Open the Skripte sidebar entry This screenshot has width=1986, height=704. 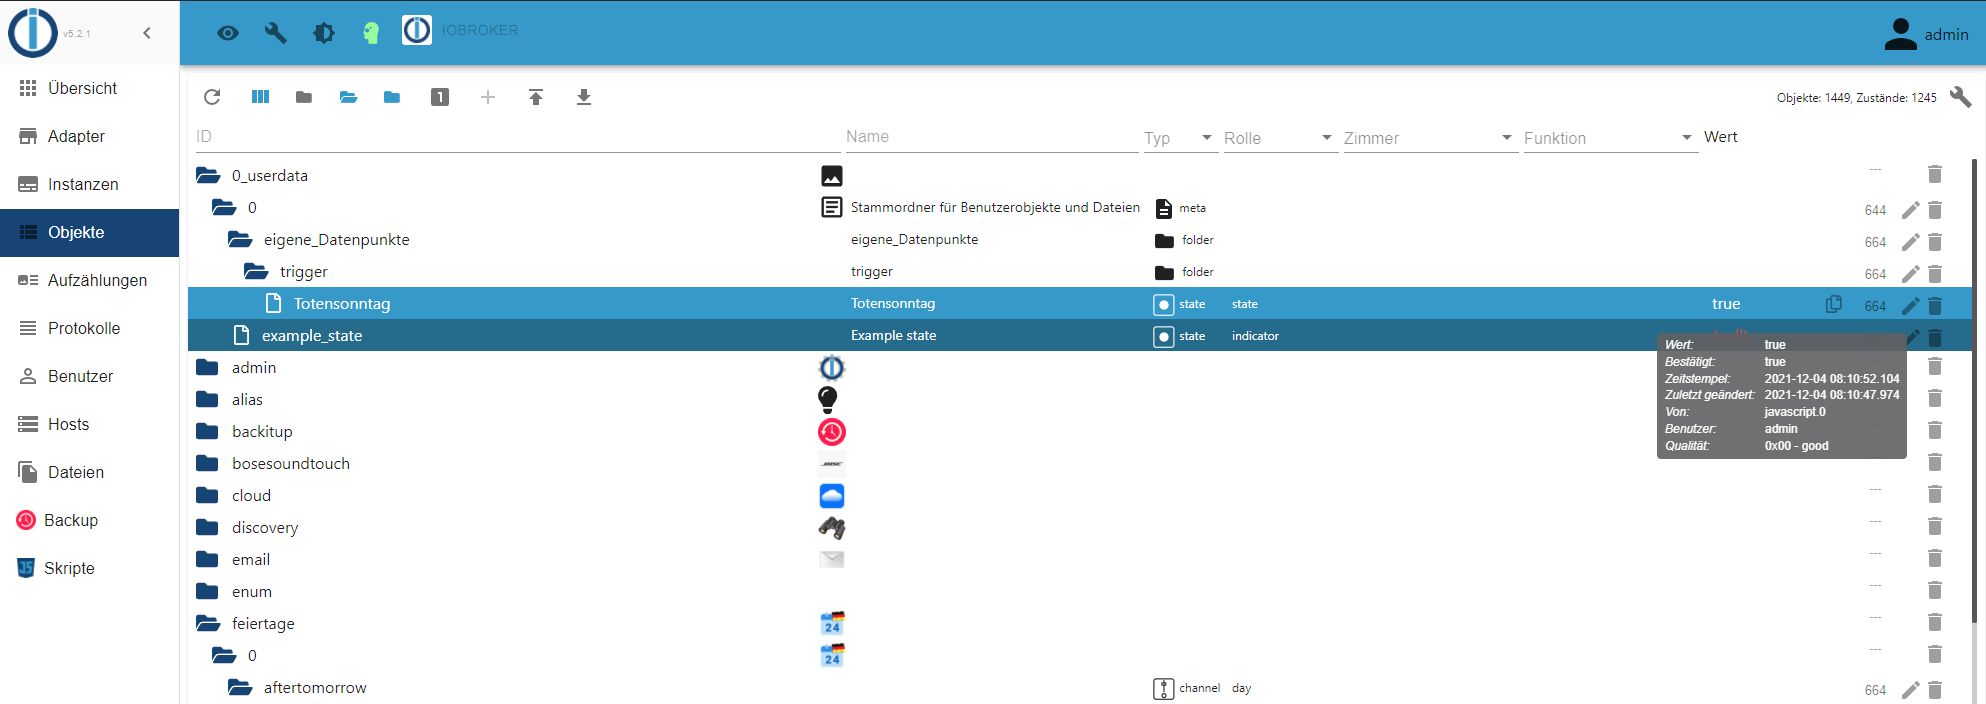(90, 568)
